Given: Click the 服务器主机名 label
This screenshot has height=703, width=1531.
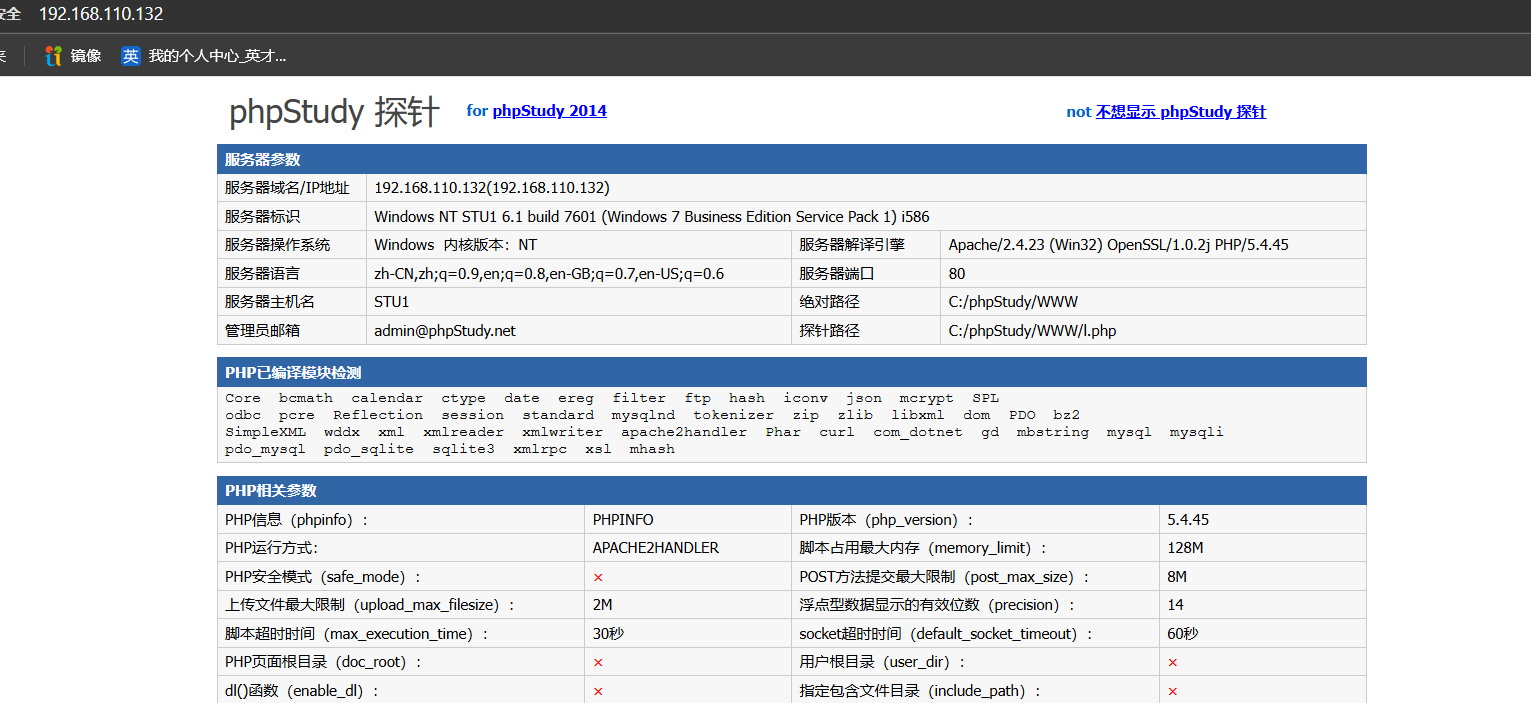Looking at the screenshot, I should pyautogui.click(x=270, y=302).
